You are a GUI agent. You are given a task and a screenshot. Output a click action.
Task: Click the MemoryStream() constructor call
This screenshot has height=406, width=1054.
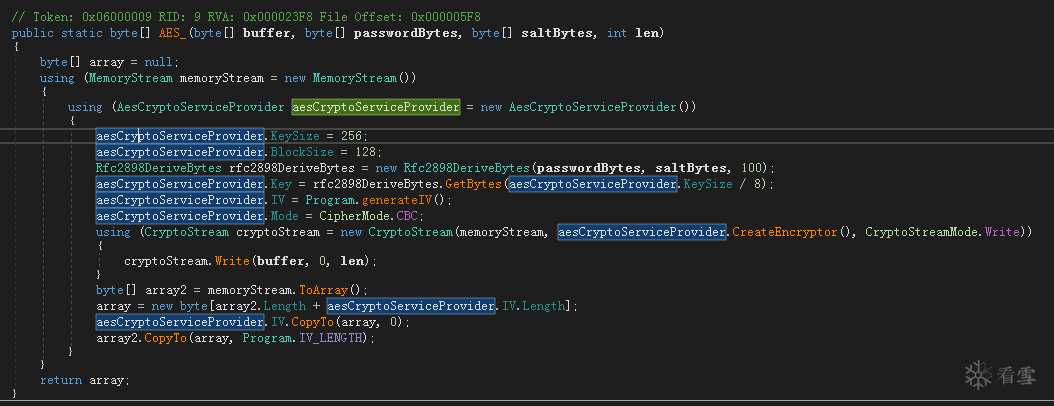point(363,78)
